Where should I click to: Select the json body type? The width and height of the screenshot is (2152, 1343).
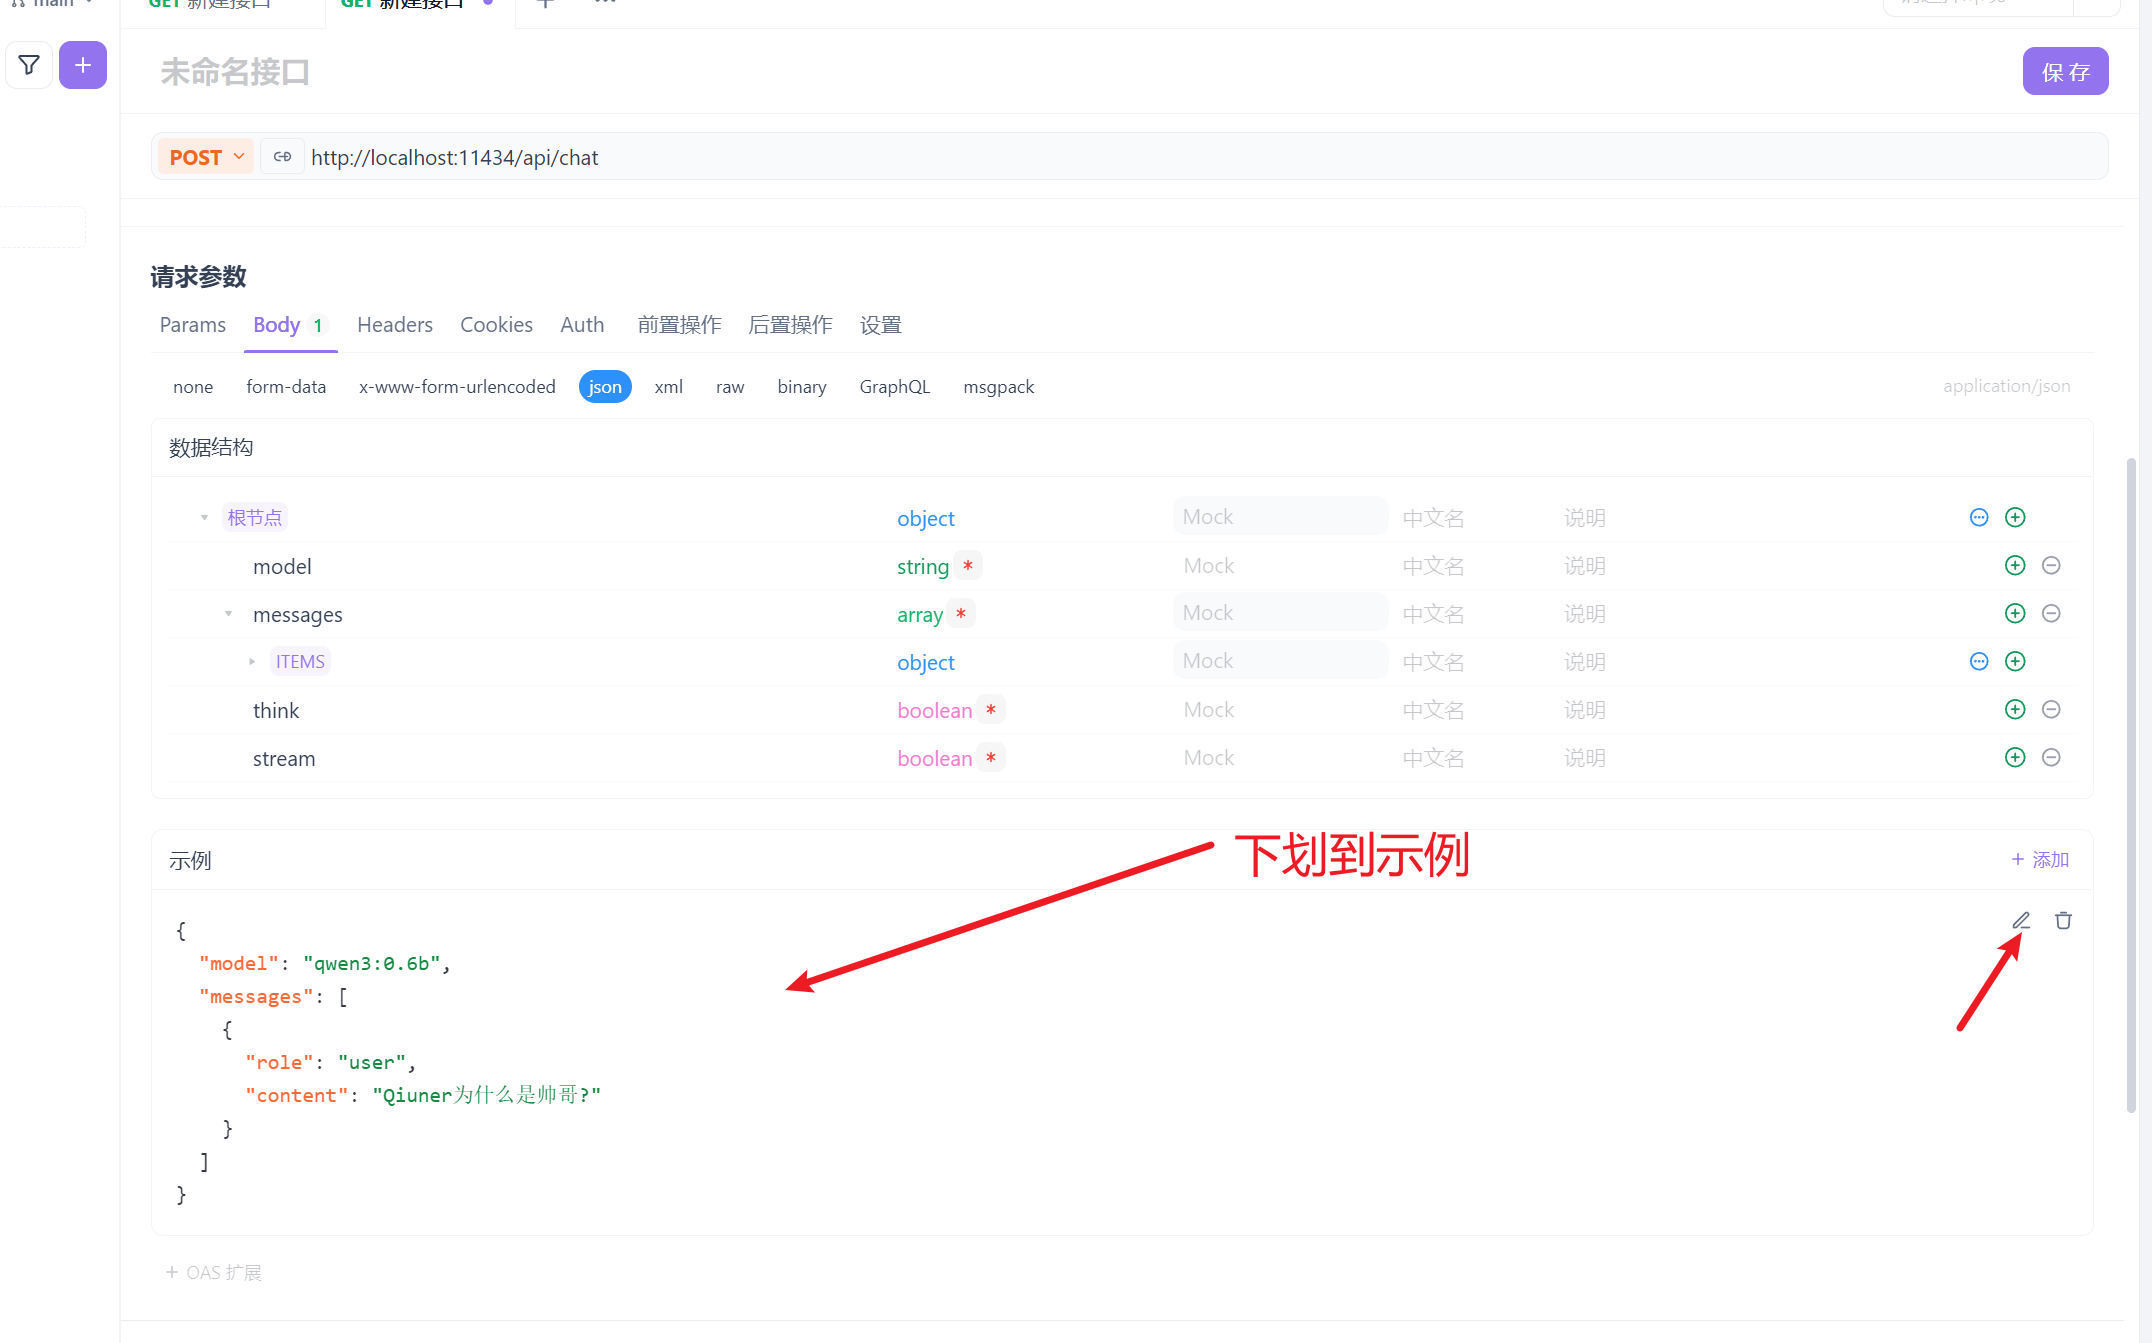(x=605, y=387)
